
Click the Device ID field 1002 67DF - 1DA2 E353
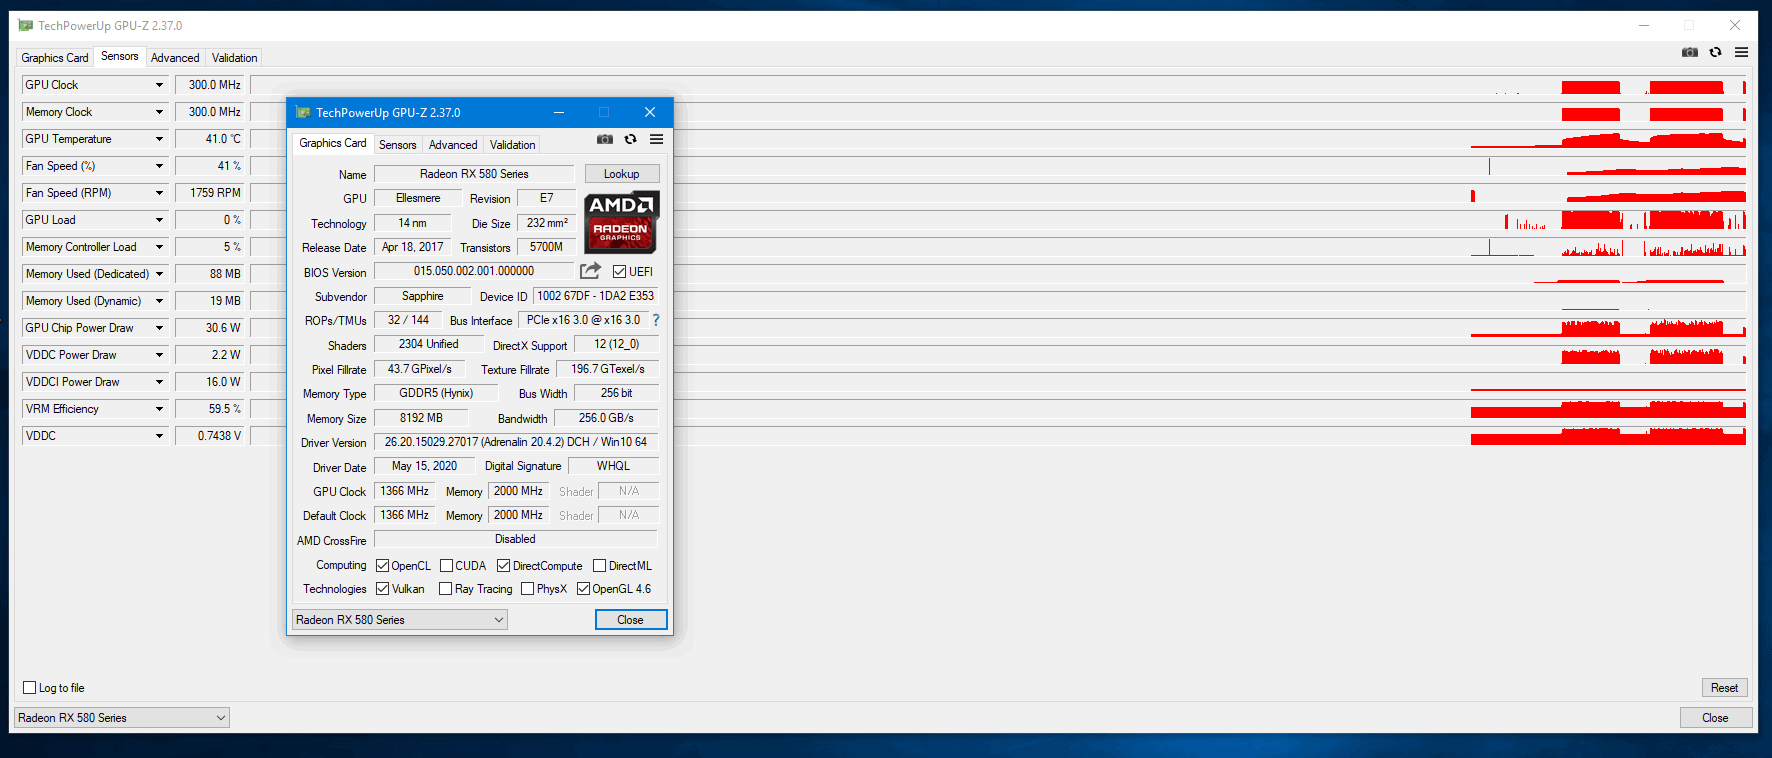pyautogui.click(x=595, y=296)
